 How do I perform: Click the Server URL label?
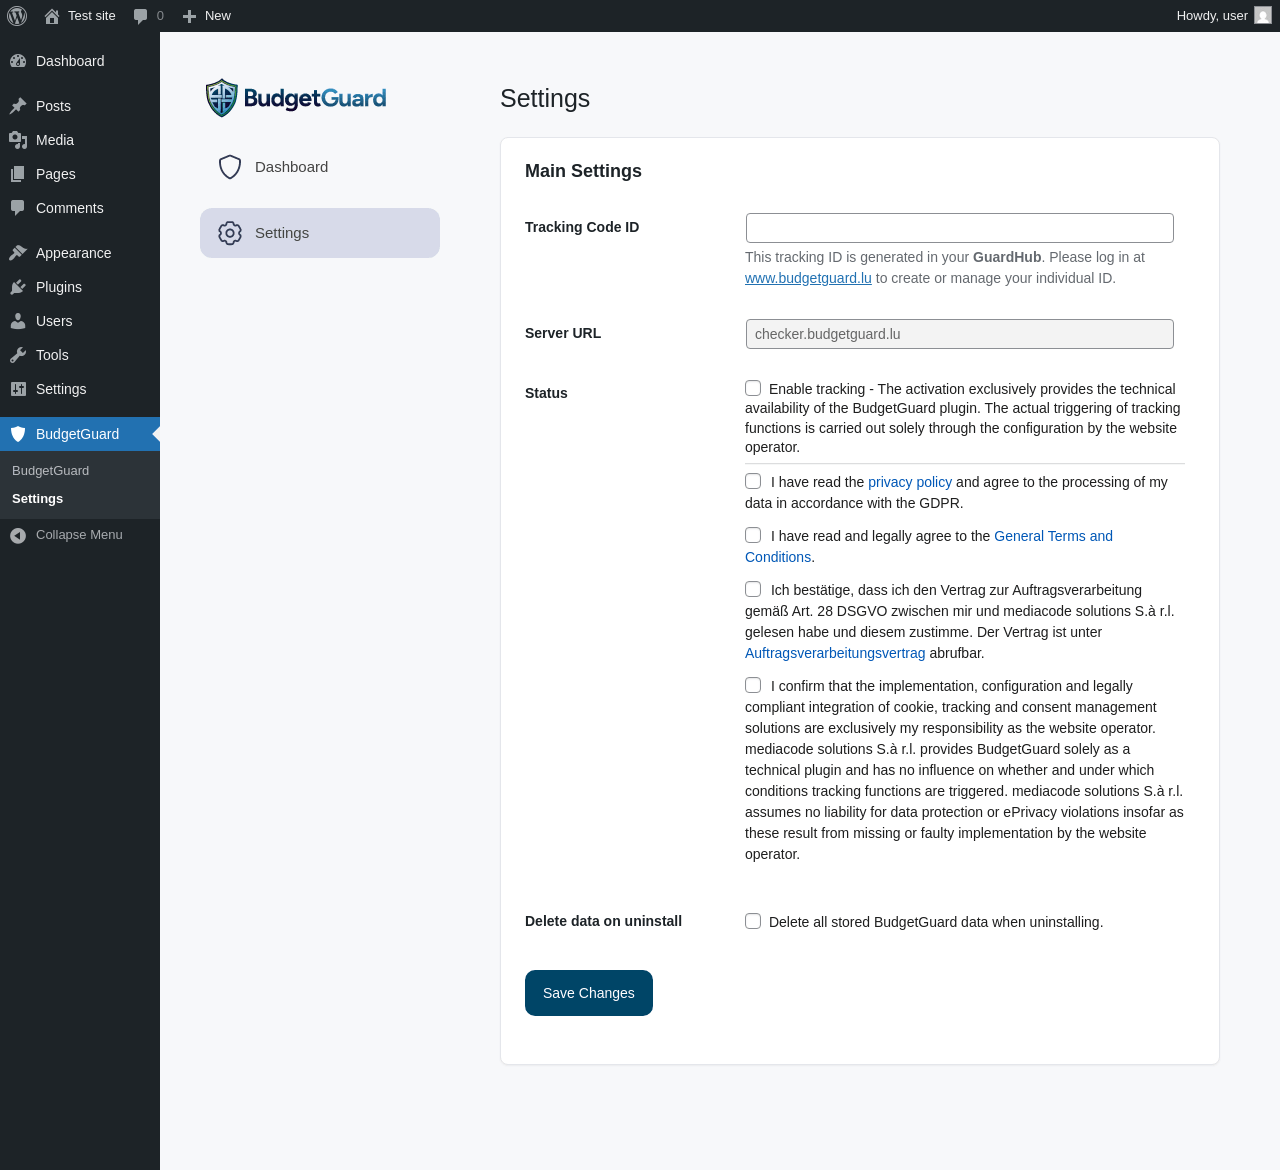tap(563, 333)
